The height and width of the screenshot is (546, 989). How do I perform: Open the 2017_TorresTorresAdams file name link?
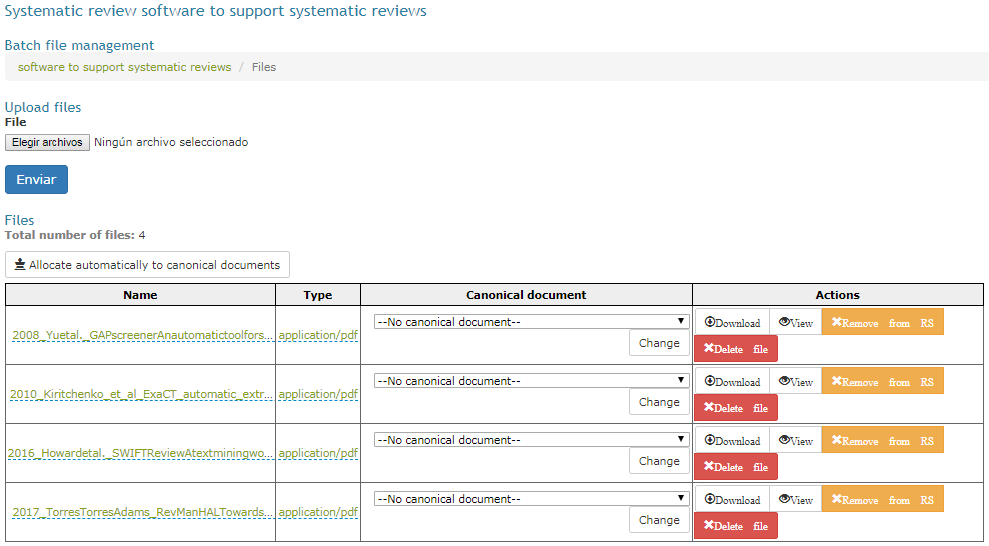point(143,513)
